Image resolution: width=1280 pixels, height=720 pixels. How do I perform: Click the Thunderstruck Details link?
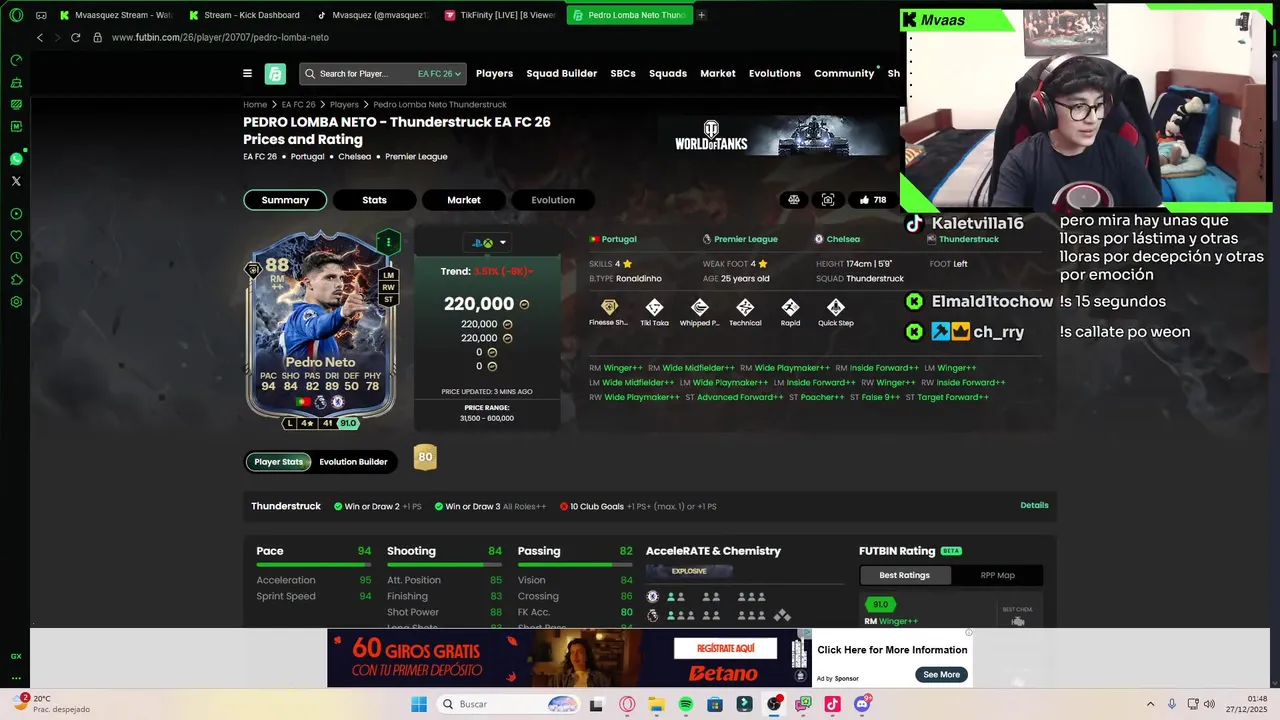pos(1034,505)
